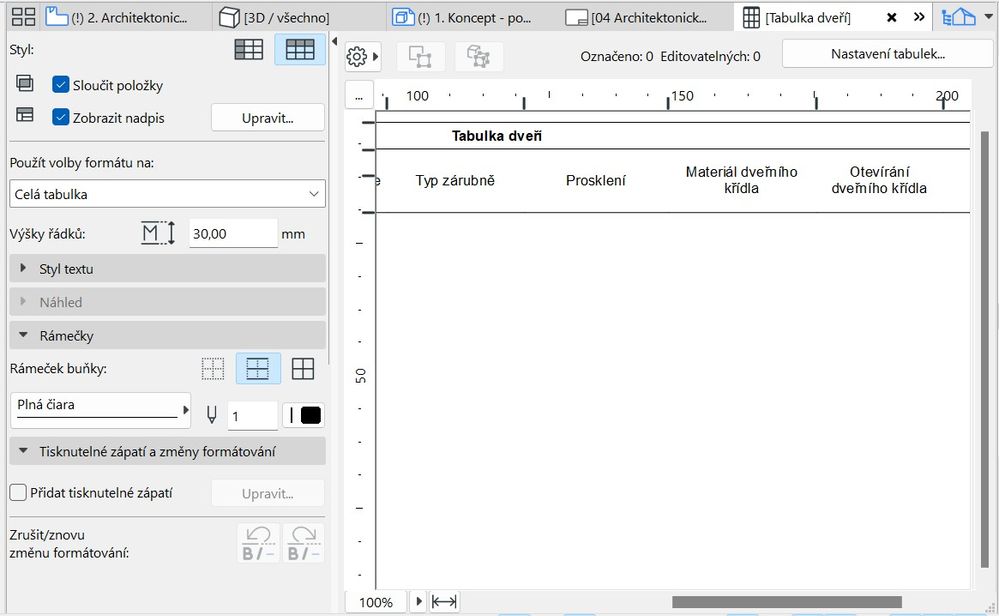
Task: Open the '1. Koncept - po...' tab
Action: 462,17
